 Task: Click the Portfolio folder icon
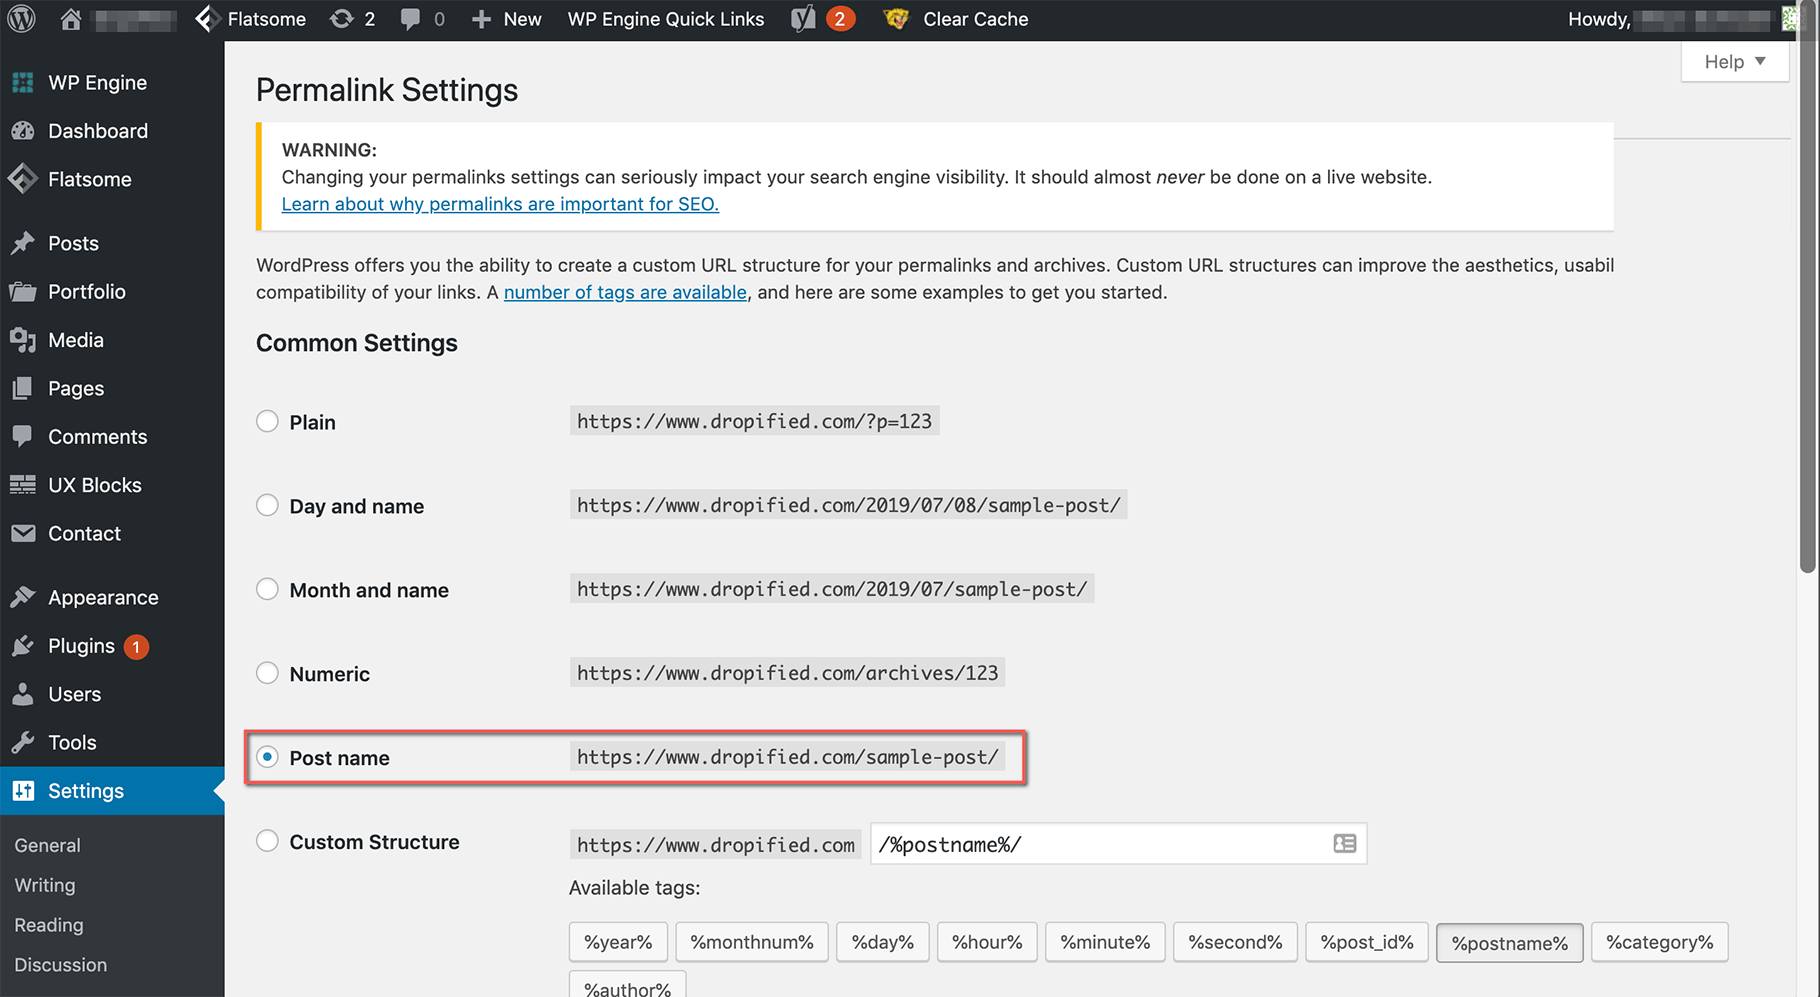click(x=23, y=292)
